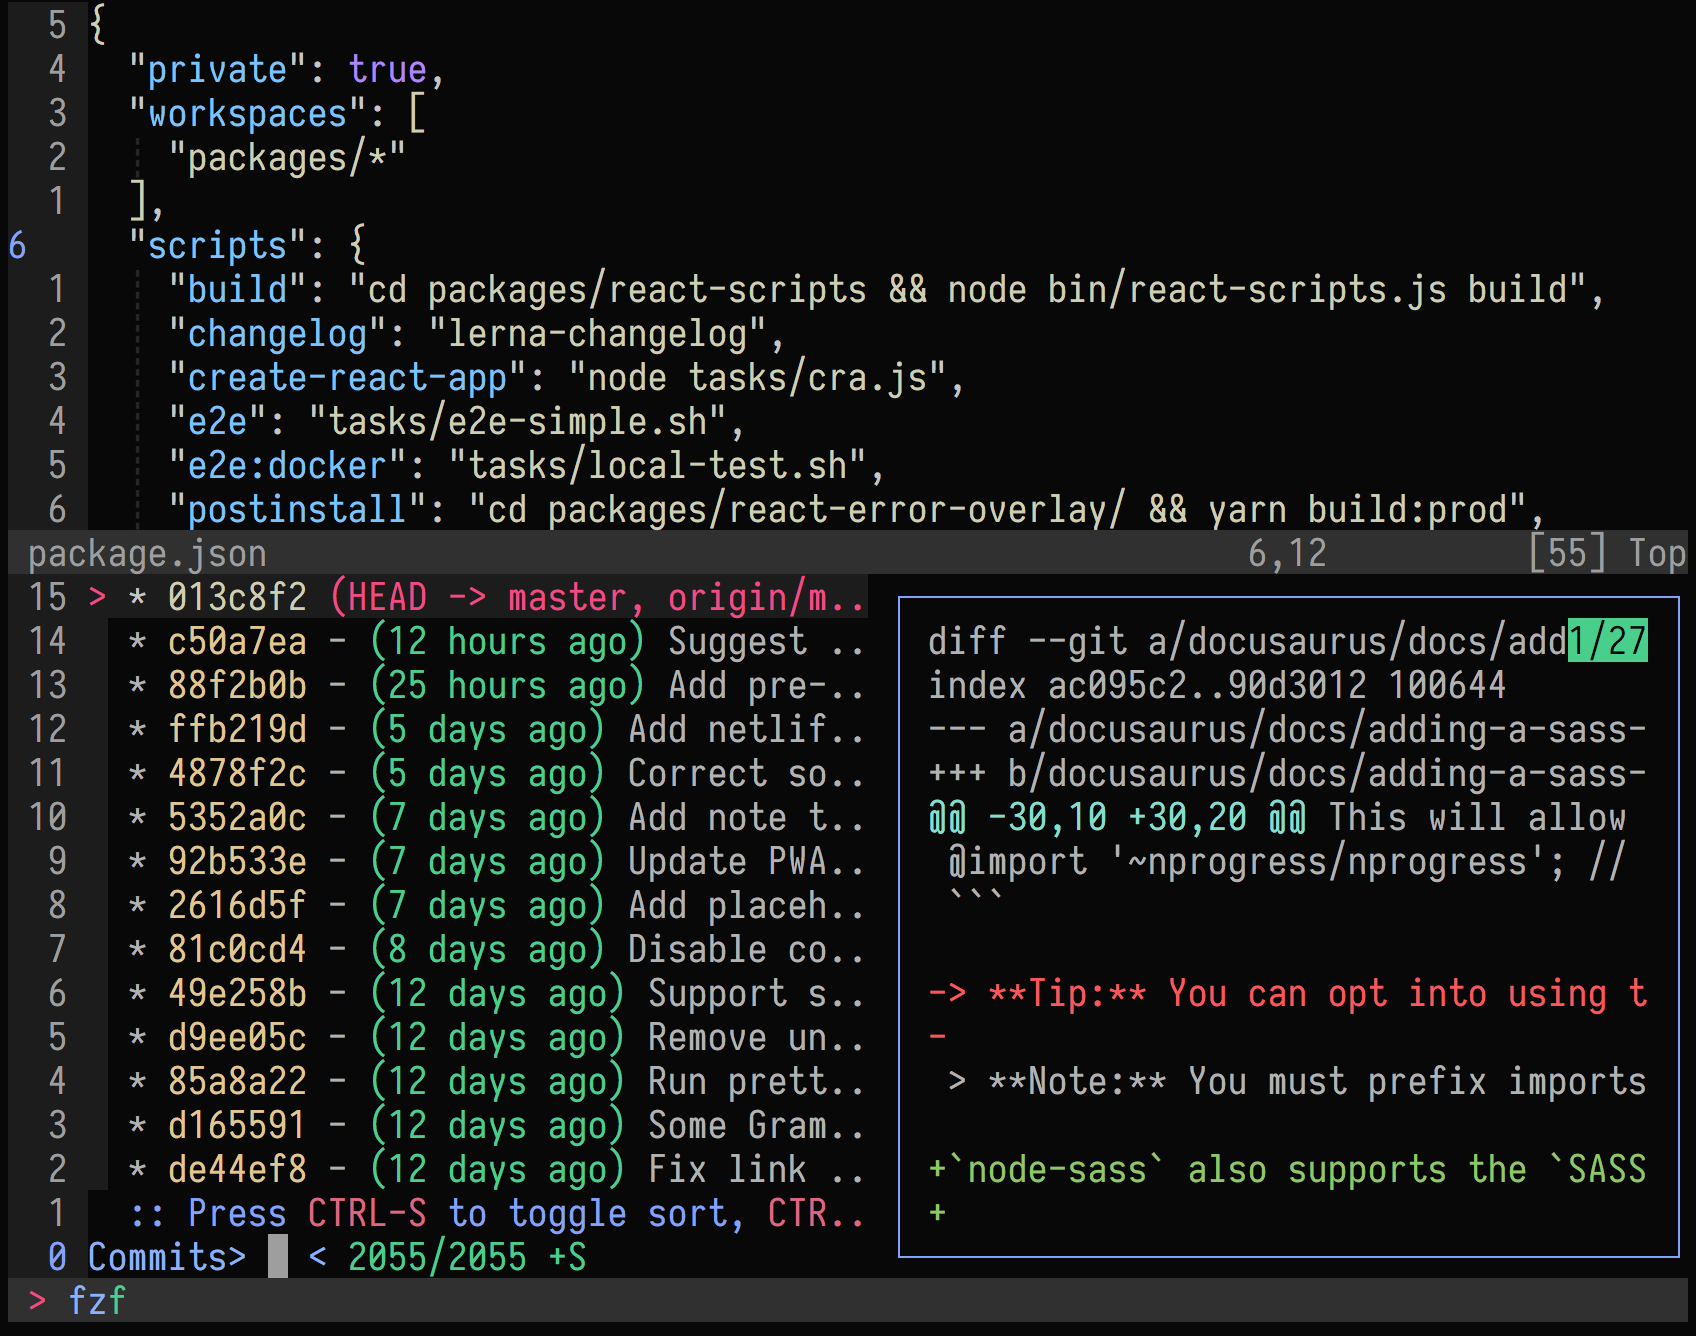This screenshot has height=1336, width=1696.
Task: Click the Commits> prompt input field
Action: point(188,1257)
